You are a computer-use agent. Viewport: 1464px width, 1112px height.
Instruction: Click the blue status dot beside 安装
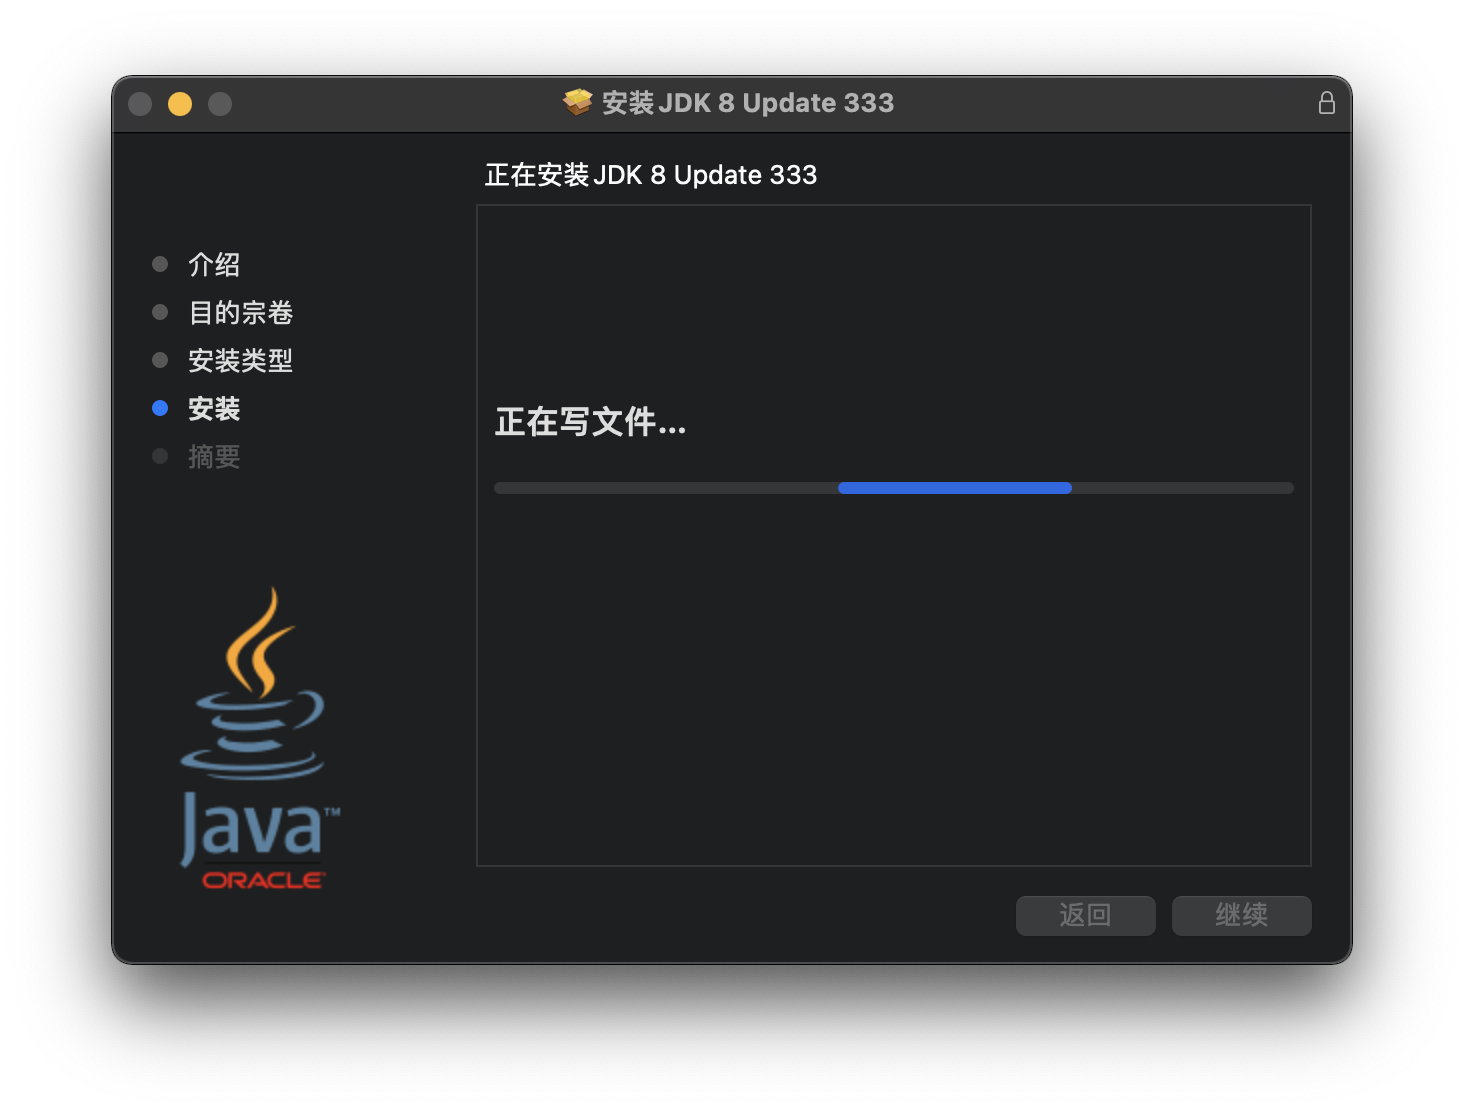pyautogui.click(x=160, y=407)
